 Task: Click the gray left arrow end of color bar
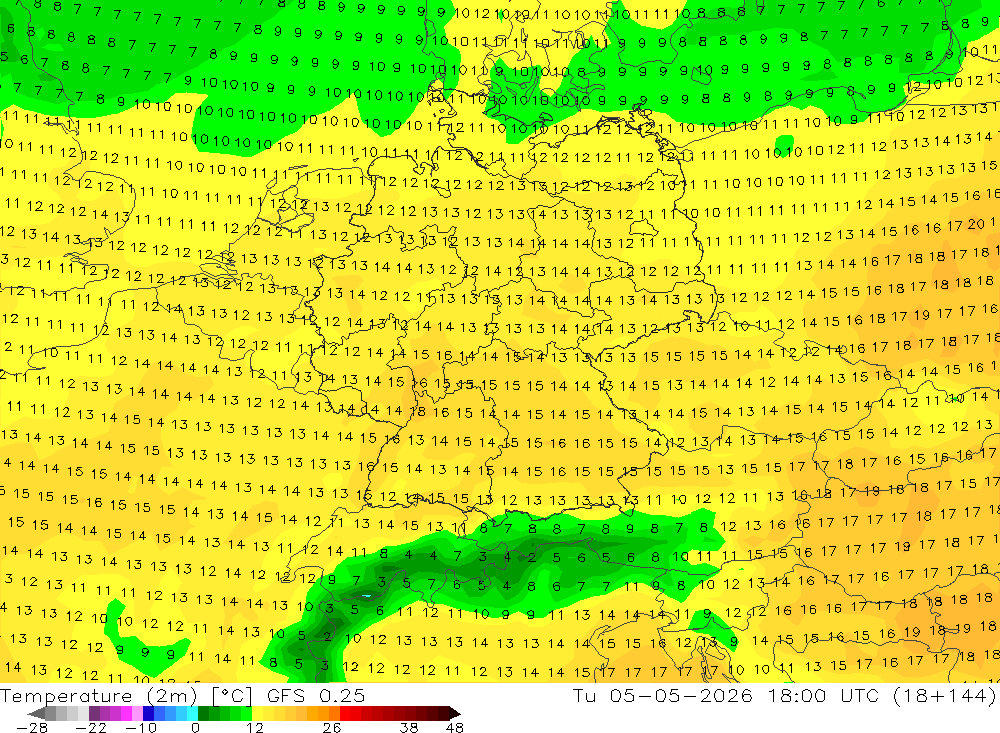pyautogui.click(x=36, y=713)
